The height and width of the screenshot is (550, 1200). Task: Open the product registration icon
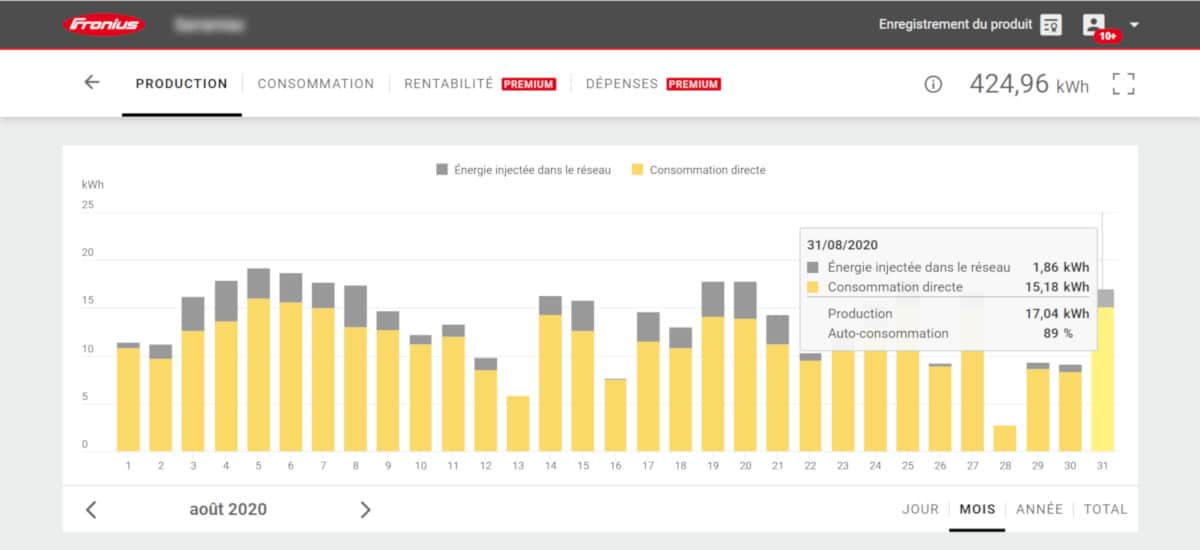click(1050, 25)
